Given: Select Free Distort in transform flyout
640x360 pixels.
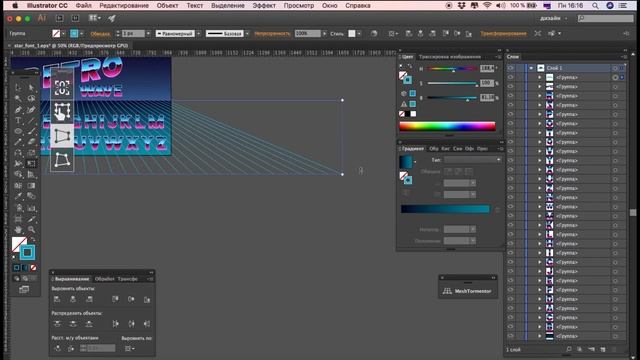Looking at the screenshot, I should [x=62, y=160].
